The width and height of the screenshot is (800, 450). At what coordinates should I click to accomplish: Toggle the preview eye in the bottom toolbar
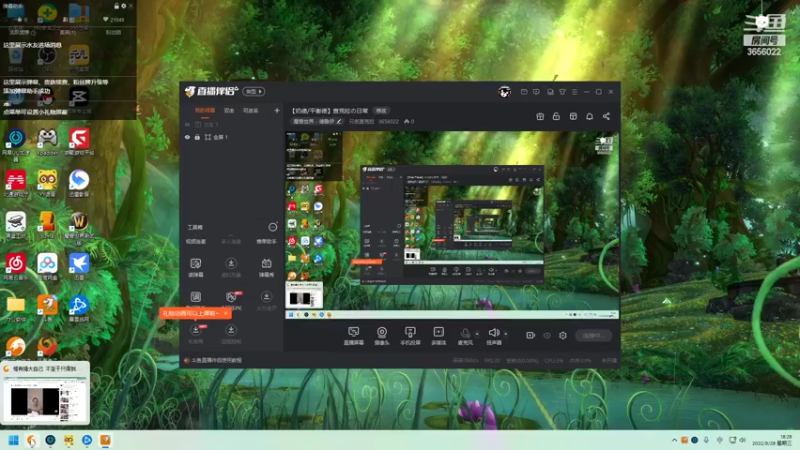coord(547,335)
